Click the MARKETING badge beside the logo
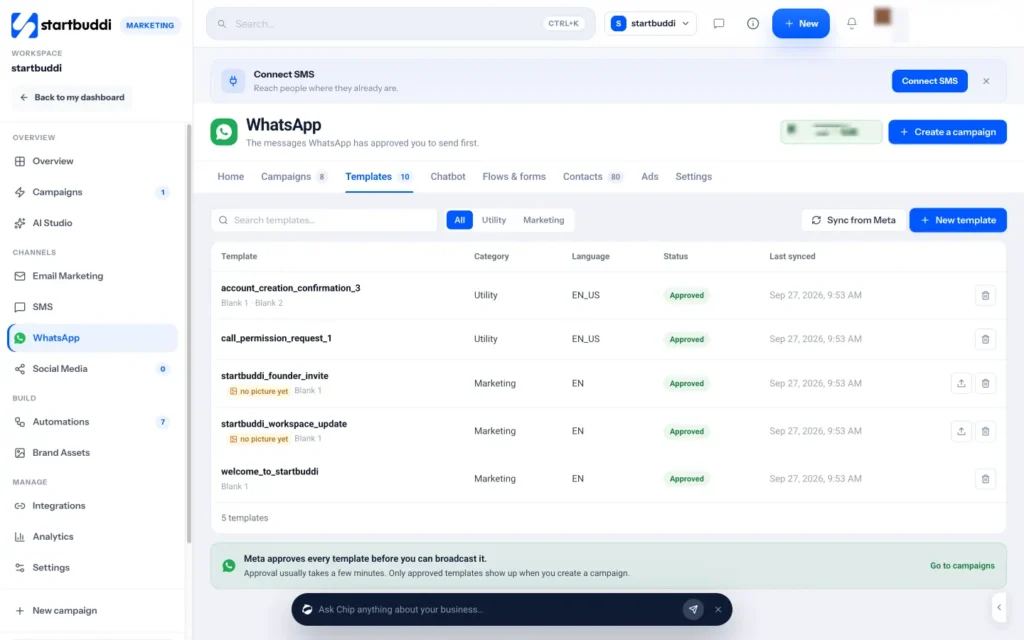The height and width of the screenshot is (640, 1024). [150, 25]
